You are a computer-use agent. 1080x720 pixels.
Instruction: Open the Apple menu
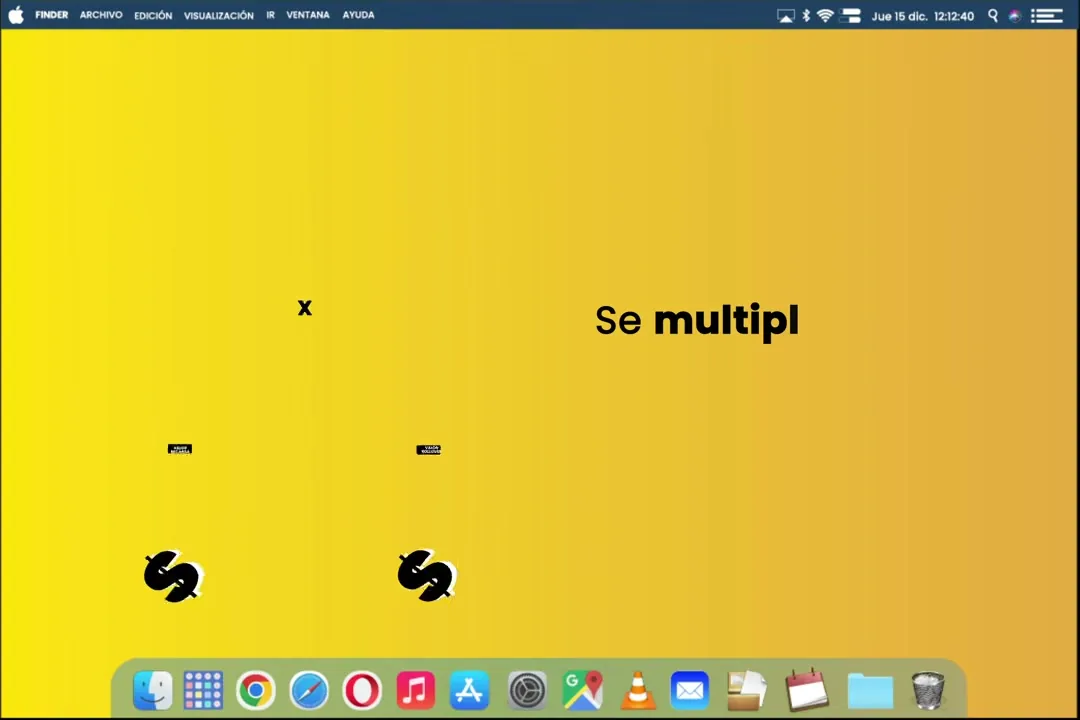(16, 14)
